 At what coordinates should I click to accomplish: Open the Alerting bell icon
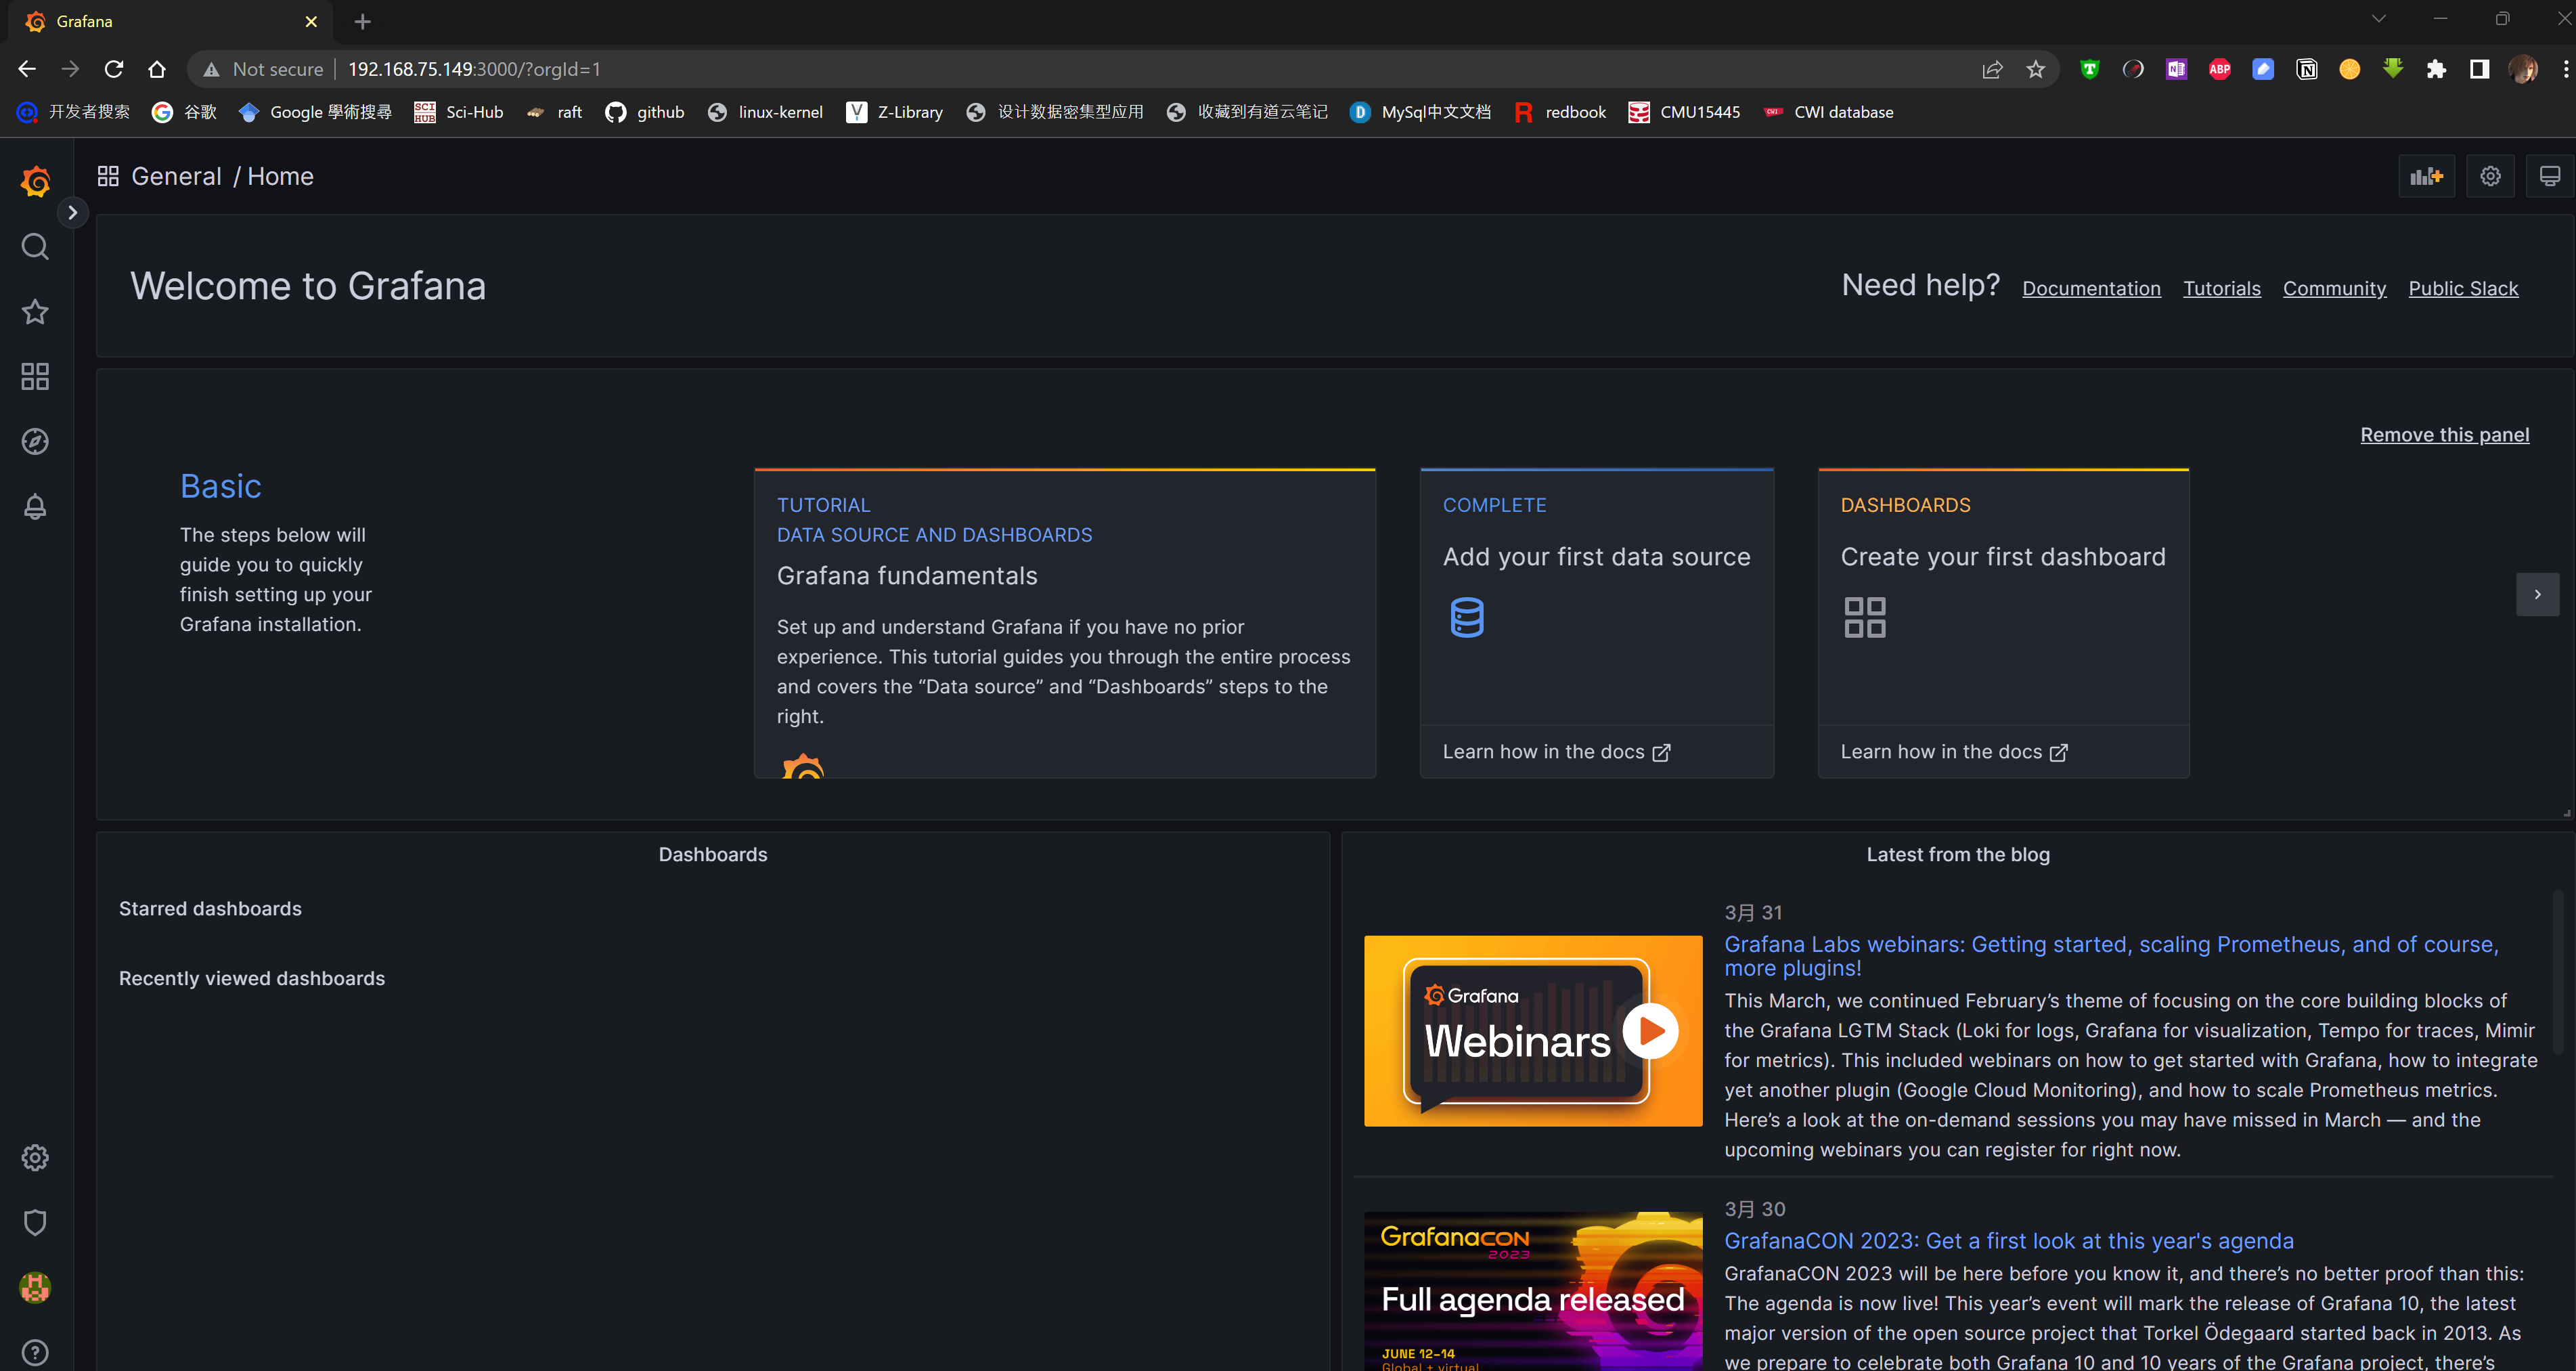tap(35, 507)
